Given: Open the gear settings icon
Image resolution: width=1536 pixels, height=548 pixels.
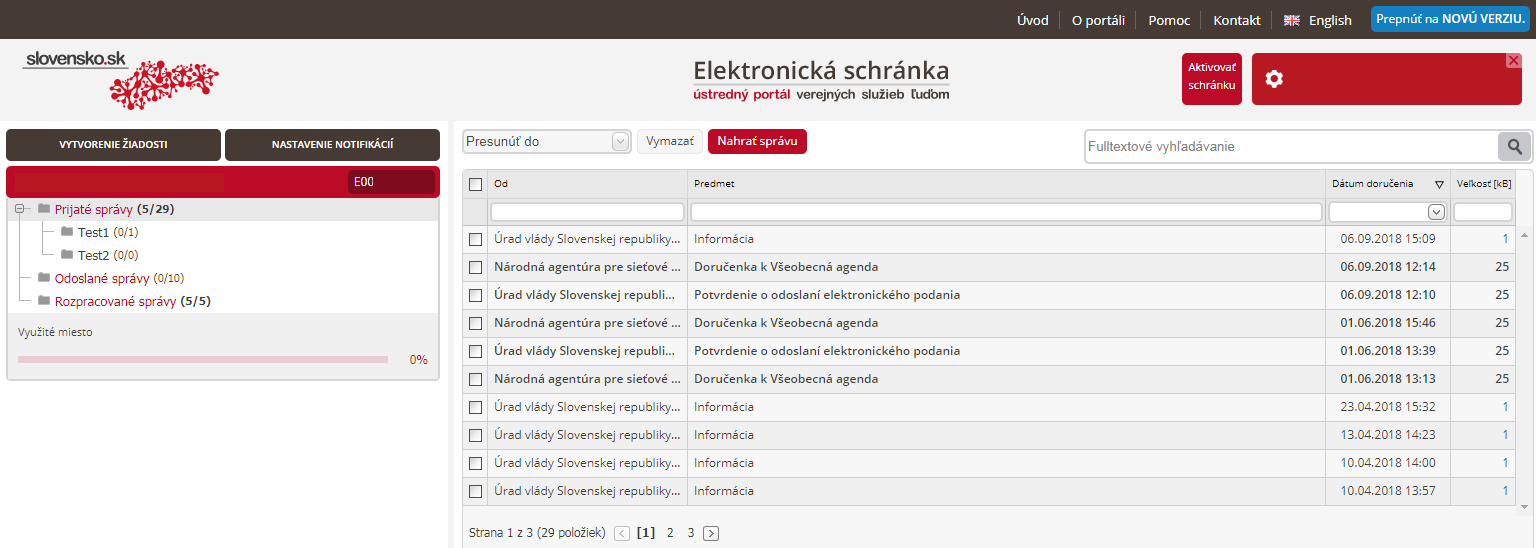Looking at the screenshot, I should click(x=1274, y=79).
